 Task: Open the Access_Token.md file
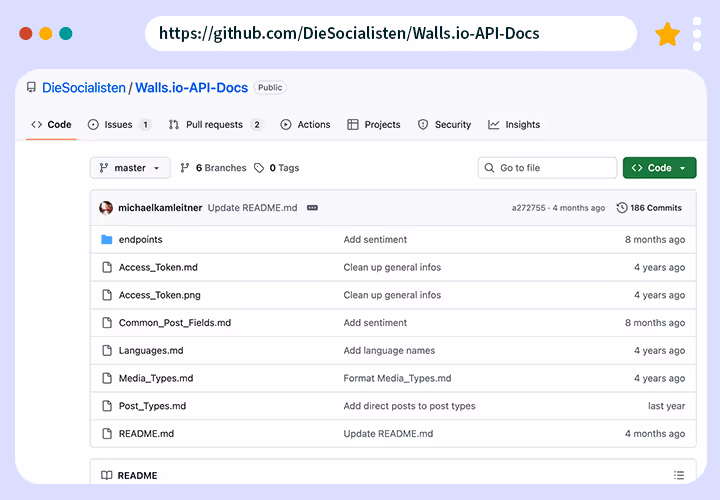coord(158,267)
